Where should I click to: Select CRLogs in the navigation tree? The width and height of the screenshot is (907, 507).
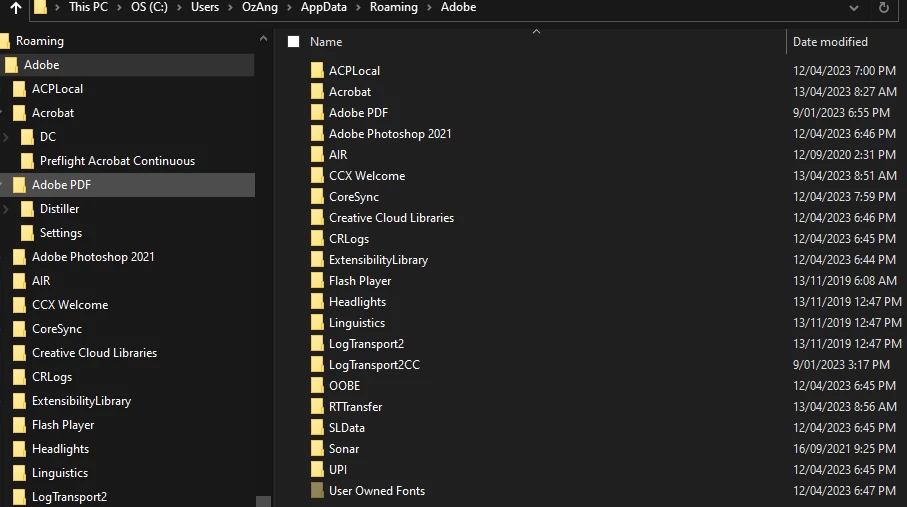52,377
